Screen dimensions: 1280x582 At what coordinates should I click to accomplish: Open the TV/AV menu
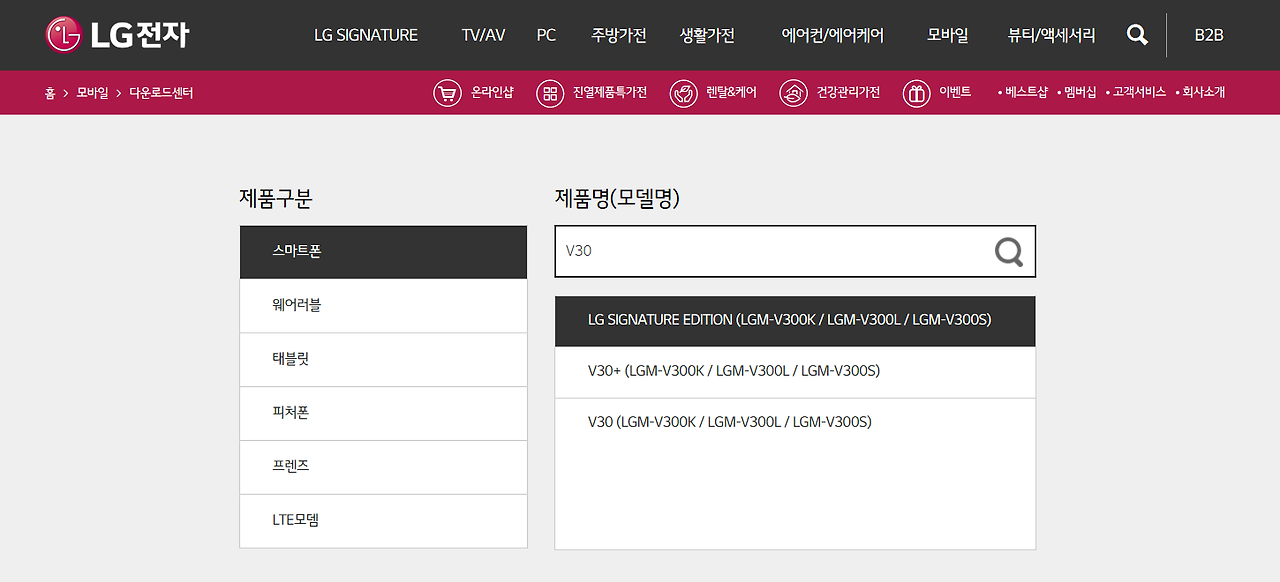coord(483,35)
